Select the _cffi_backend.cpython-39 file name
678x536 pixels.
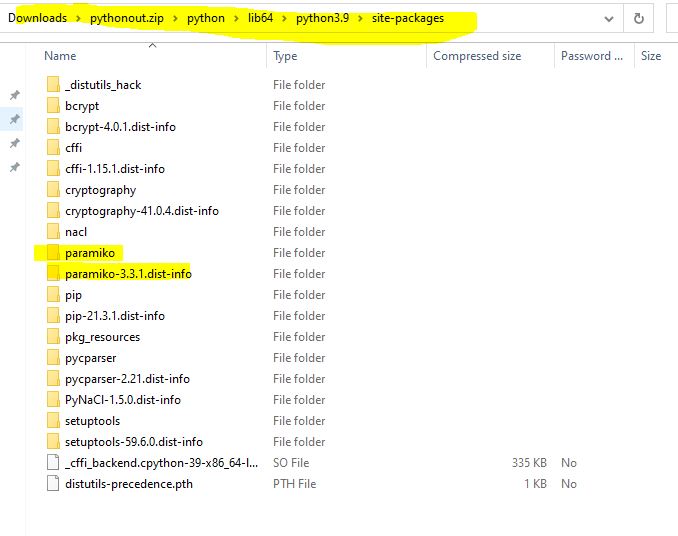(x=161, y=463)
